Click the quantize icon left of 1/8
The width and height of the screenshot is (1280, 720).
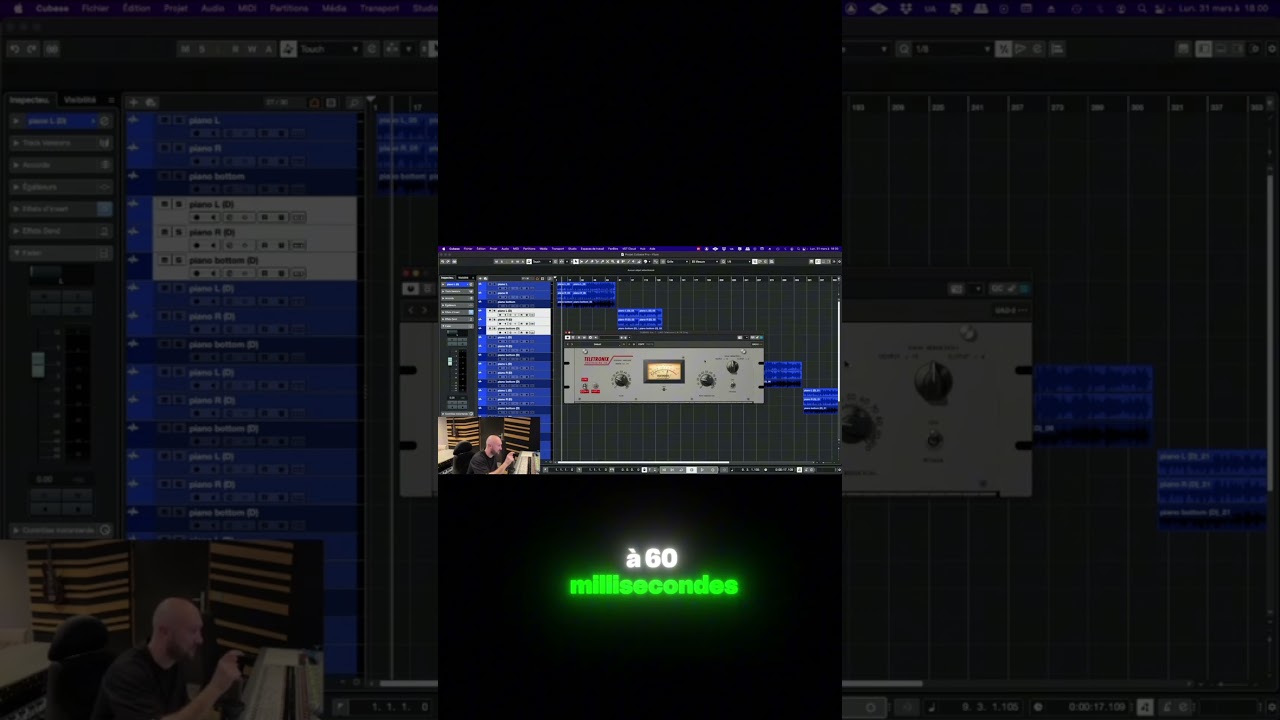(x=904, y=49)
